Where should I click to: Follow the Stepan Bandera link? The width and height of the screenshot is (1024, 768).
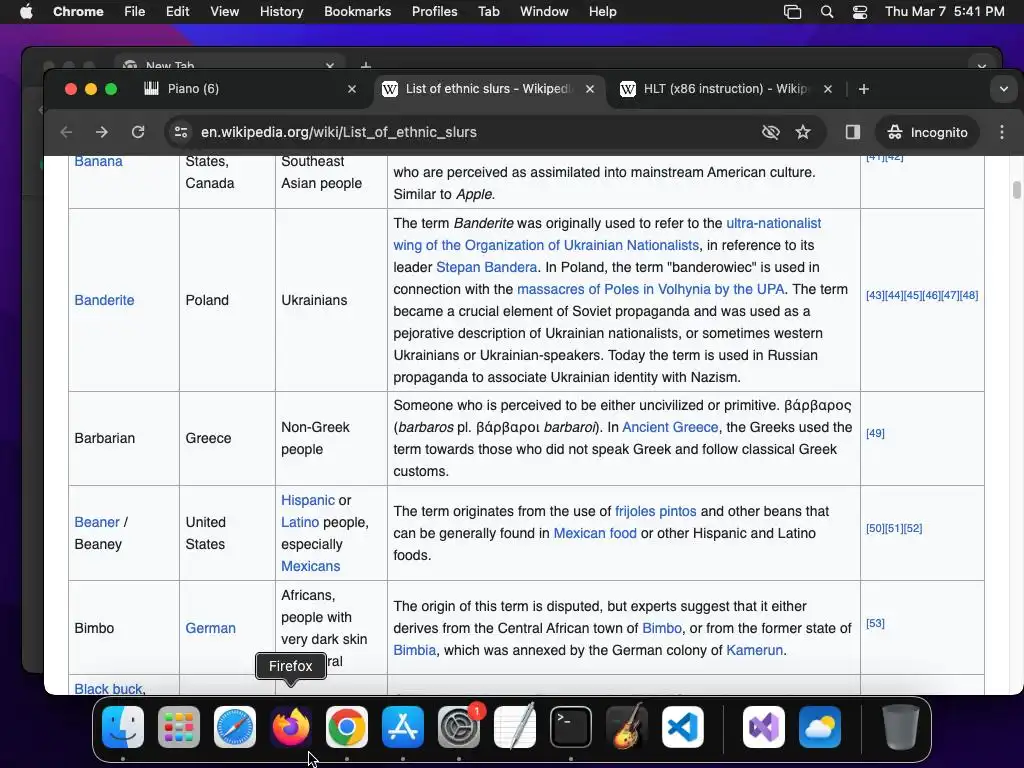[487, 267]
